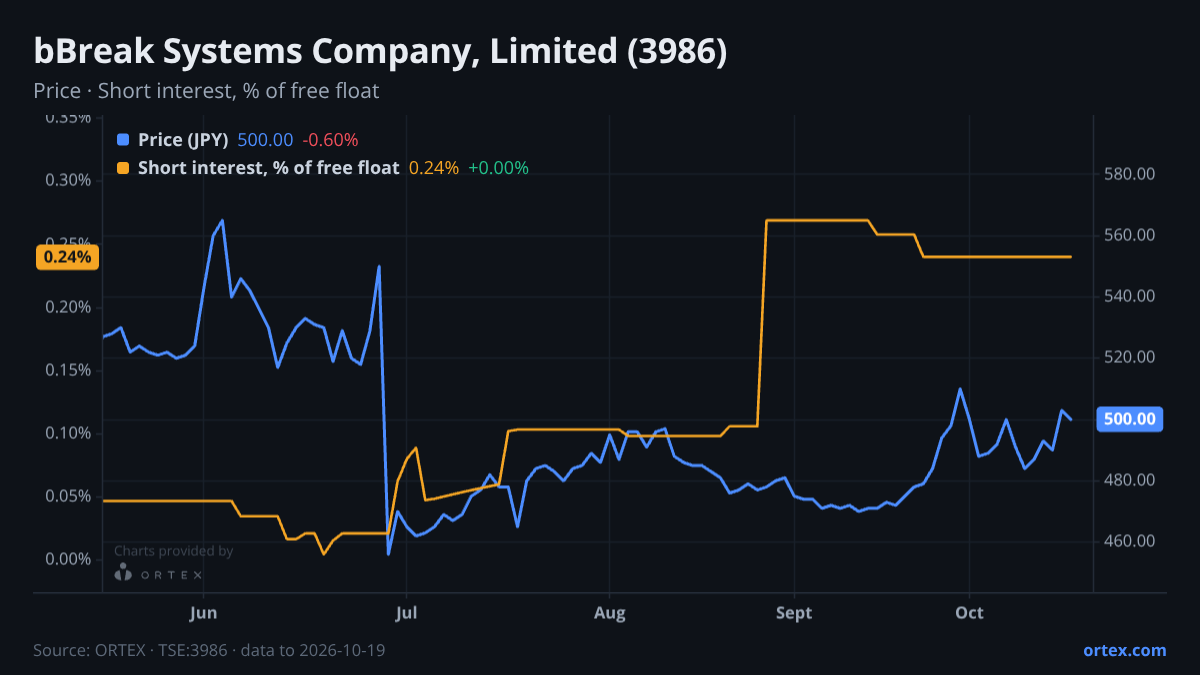Click the source line 'Source: ORTEX · TSE:3986 · data to 2026-10-19'
The width and height of the screenshot is (1200, 675).
coord(209,650)
